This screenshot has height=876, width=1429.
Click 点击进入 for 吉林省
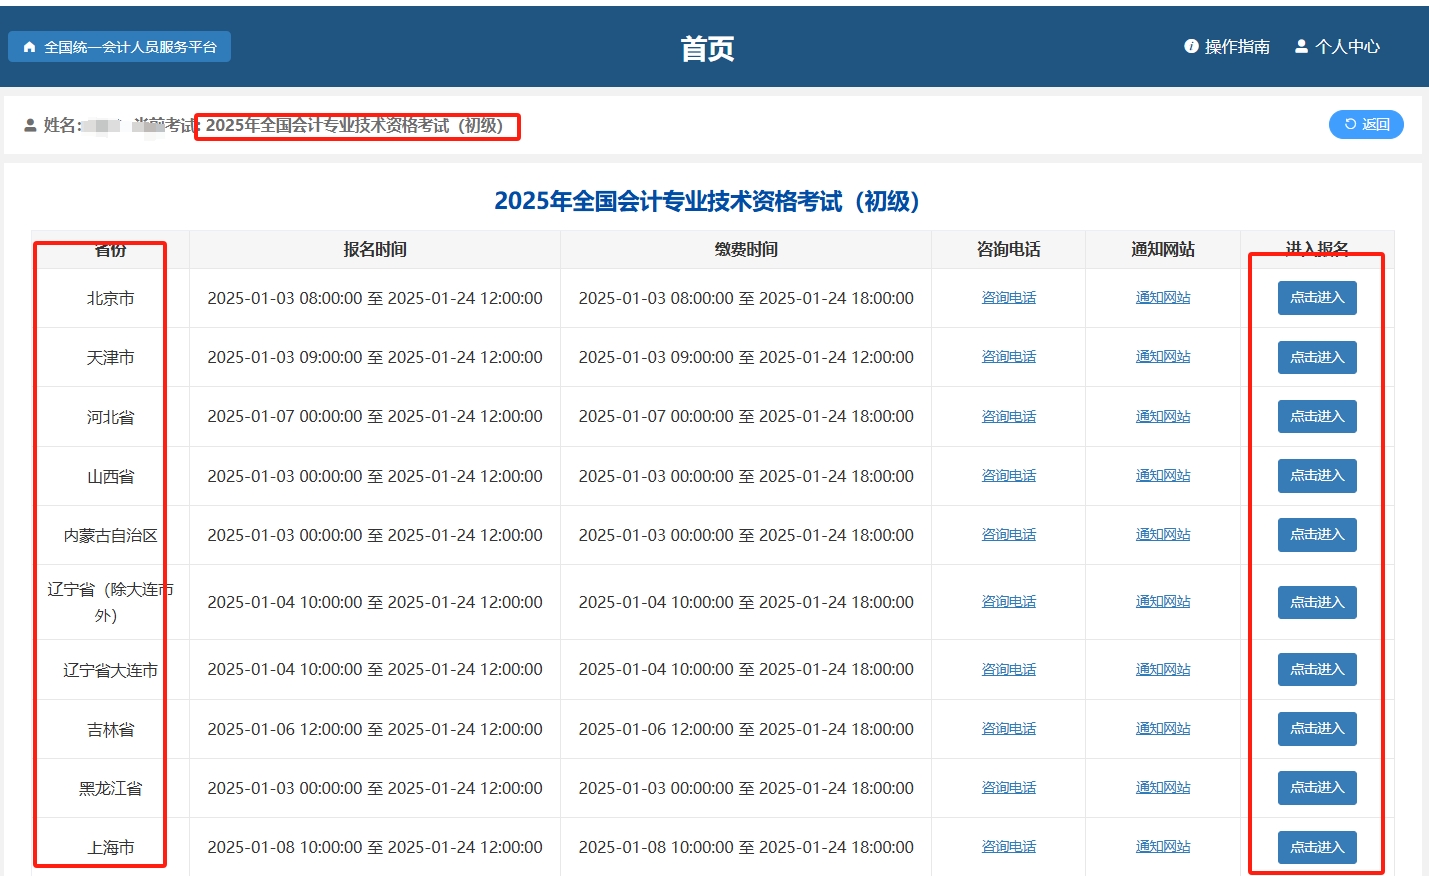click(x=1317, y=728)
